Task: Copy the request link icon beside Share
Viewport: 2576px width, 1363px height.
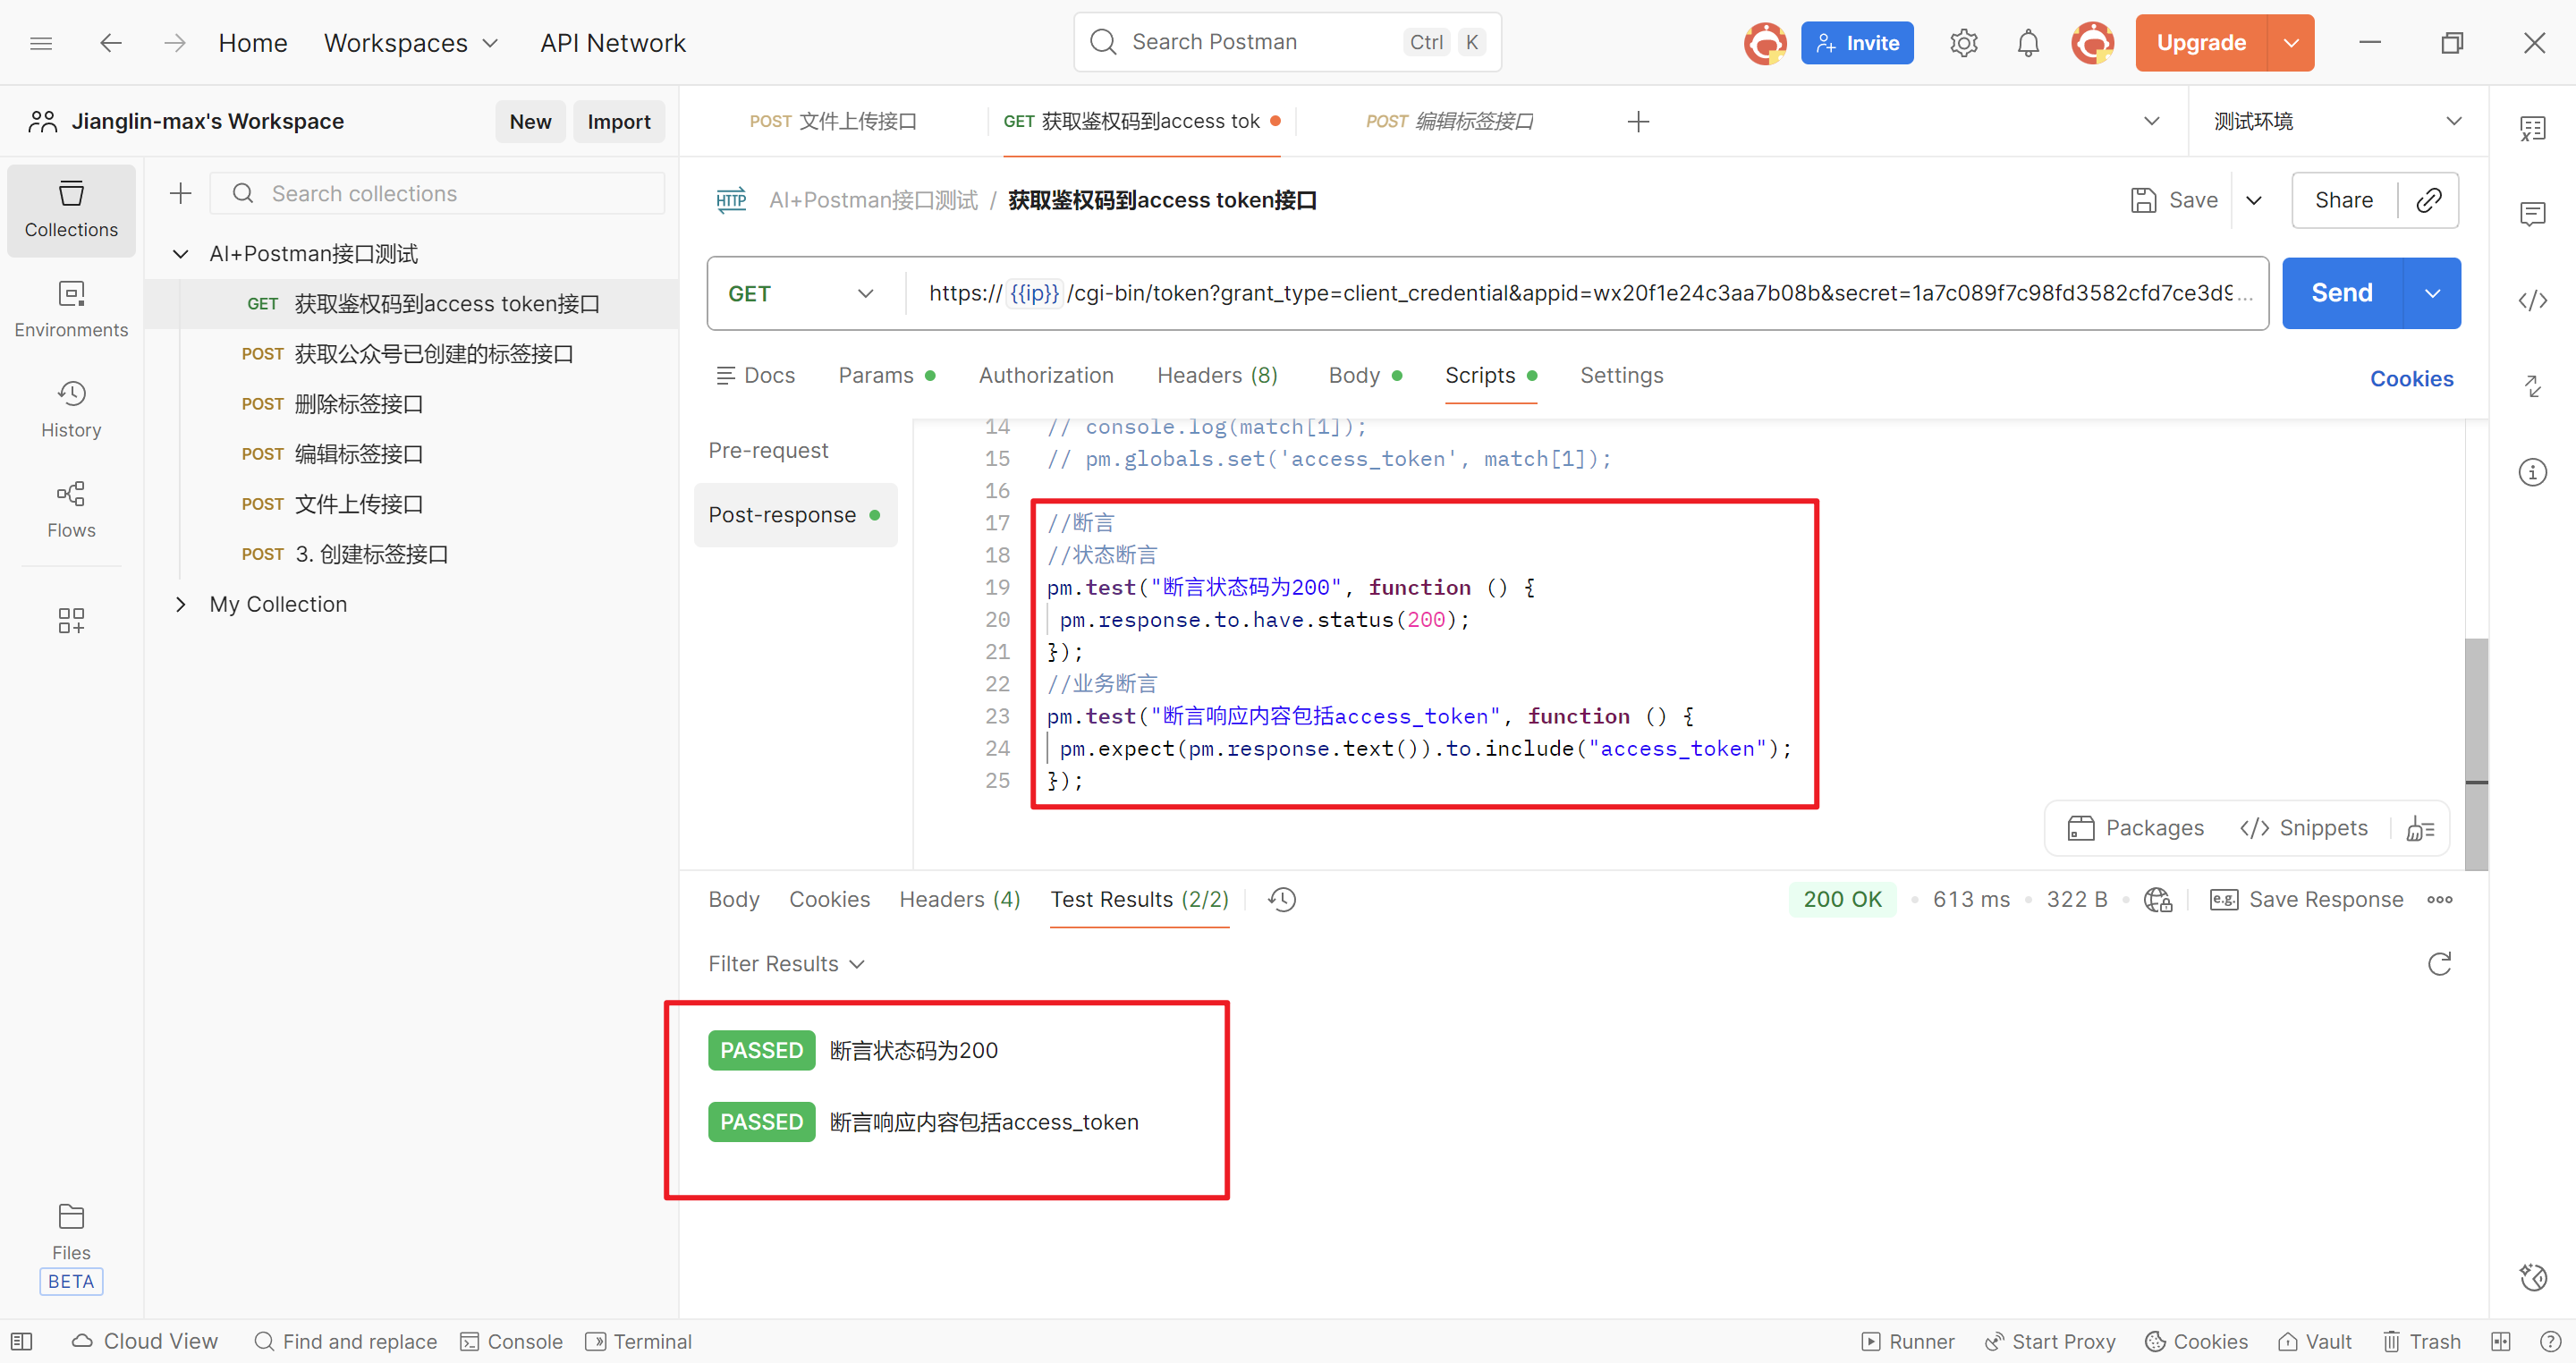Action: point(2429,200)
